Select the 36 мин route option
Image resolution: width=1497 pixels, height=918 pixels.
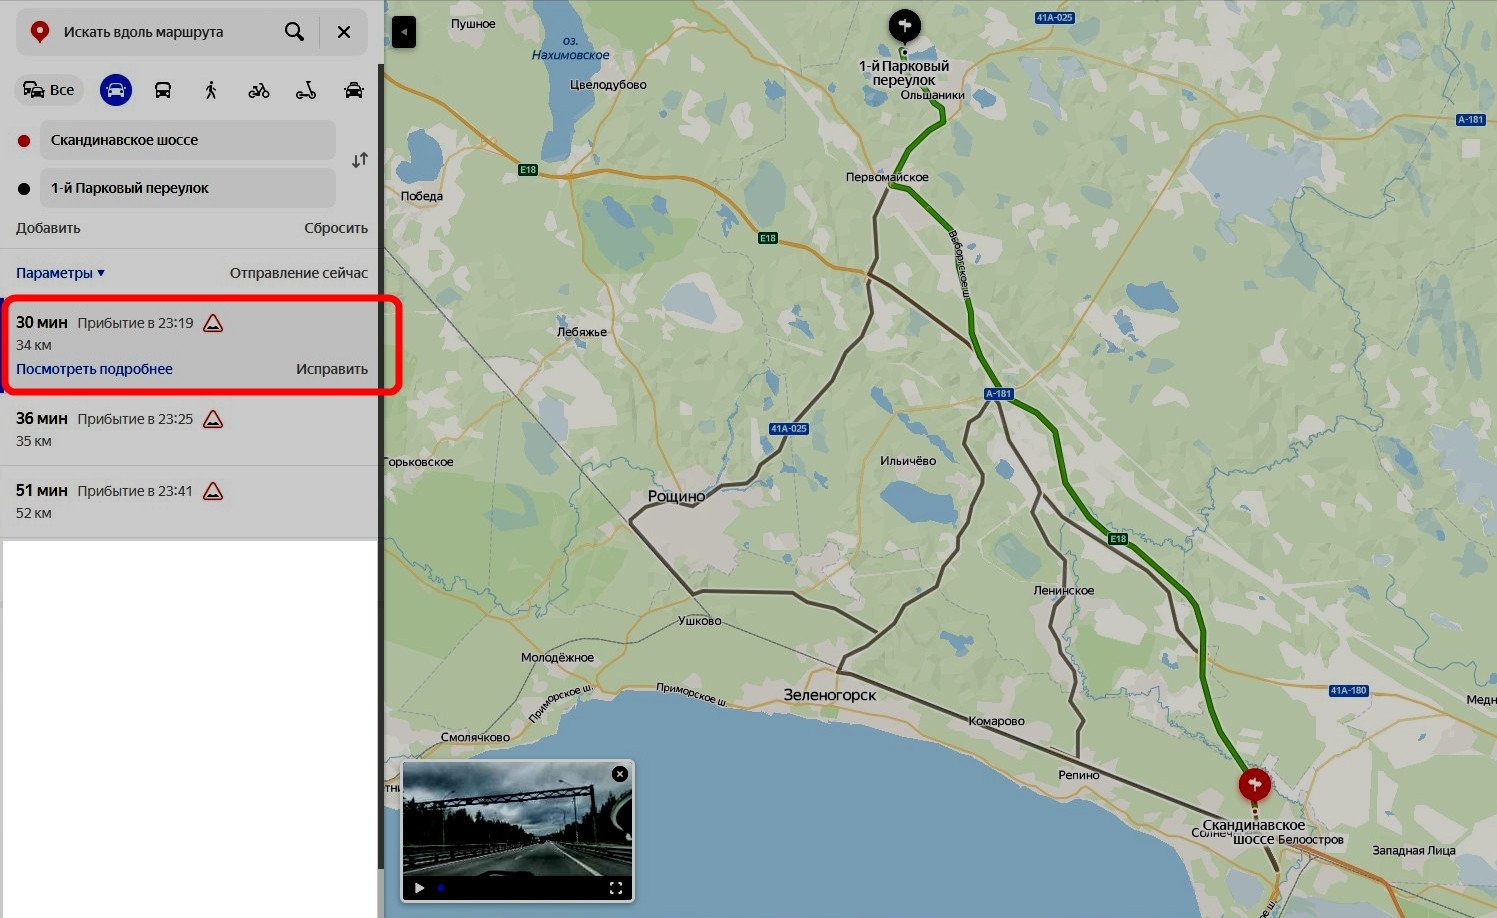190,430
